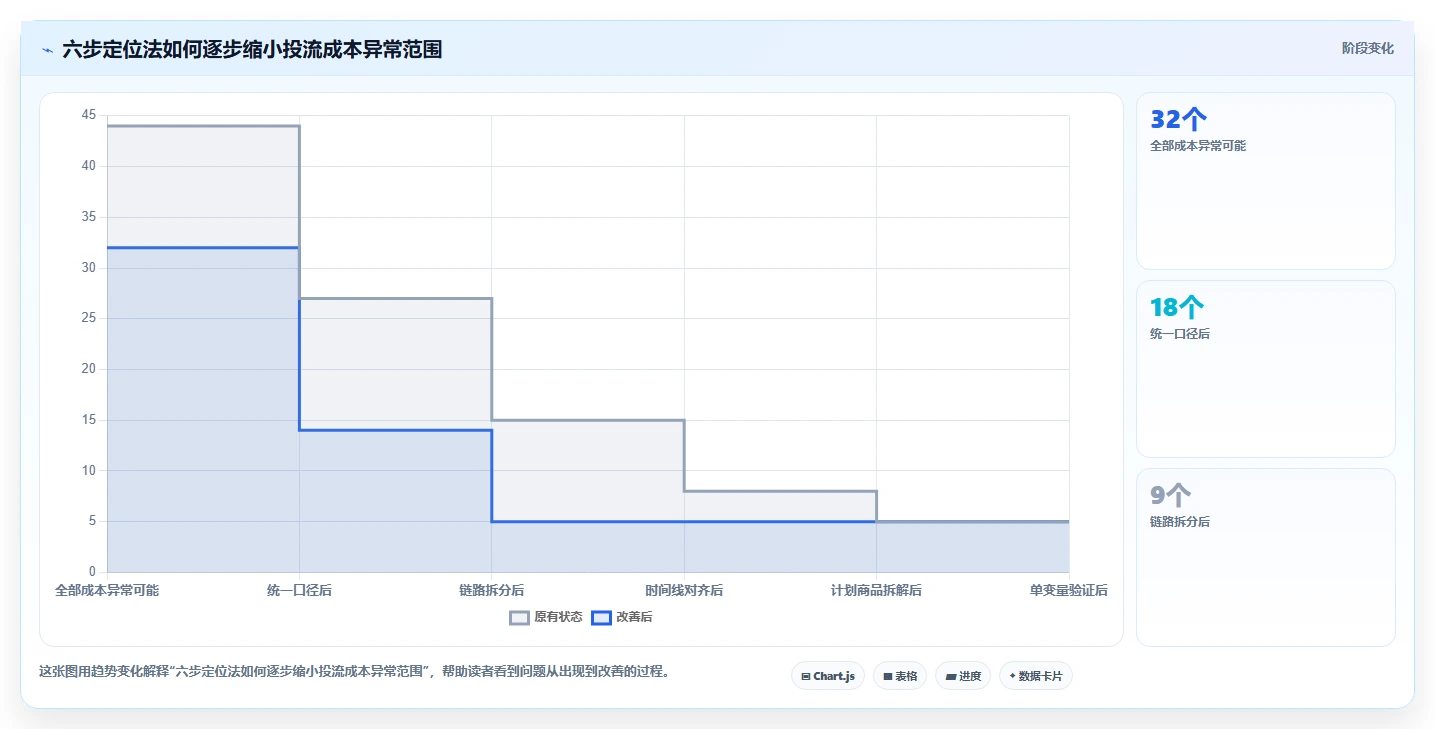Click the icon inside the 进度 chip

pyautogui.click(x=950, y=677)
